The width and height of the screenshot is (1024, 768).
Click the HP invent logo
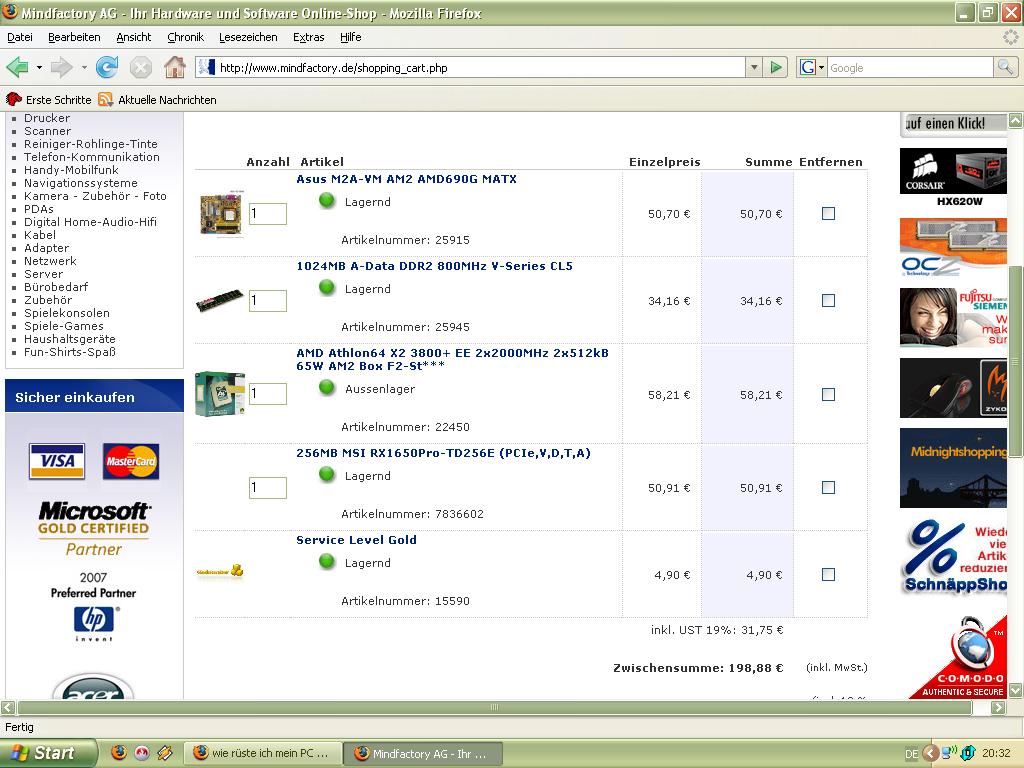94,624
